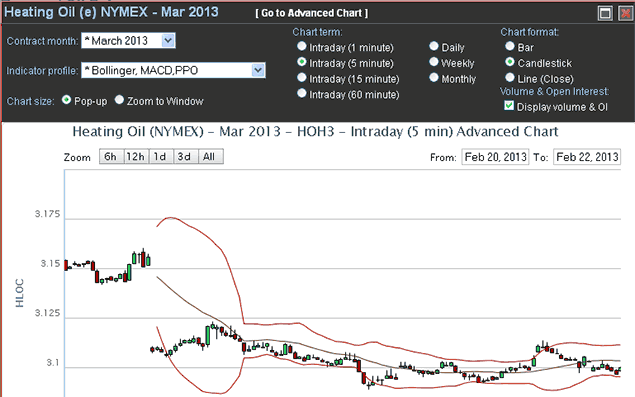Maximize the Heating Oil chart window
Viewport: 635px width, 397px height.
click(x=605, y=13)
